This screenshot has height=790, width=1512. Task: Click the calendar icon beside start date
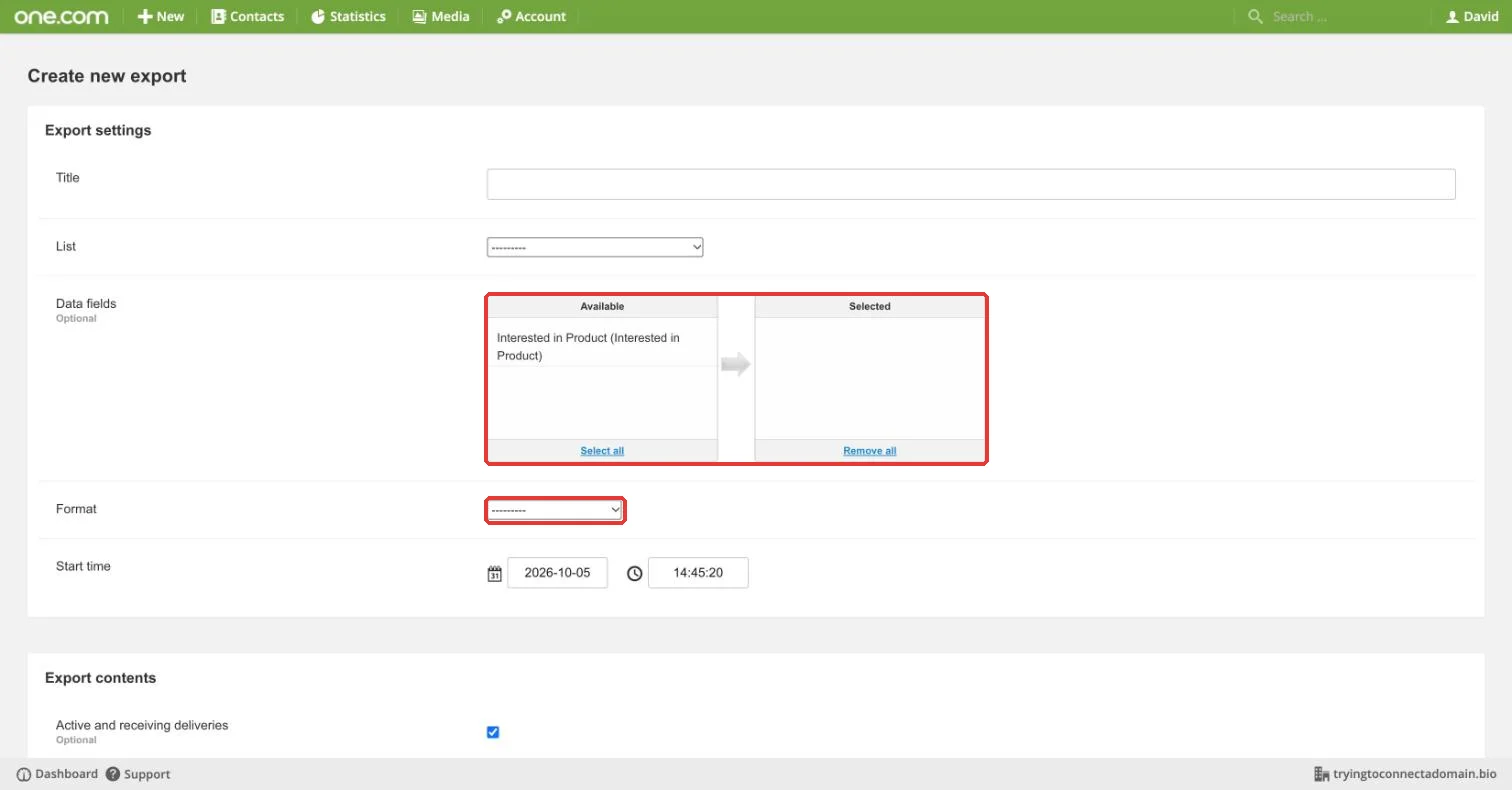[x=494, y=574]
